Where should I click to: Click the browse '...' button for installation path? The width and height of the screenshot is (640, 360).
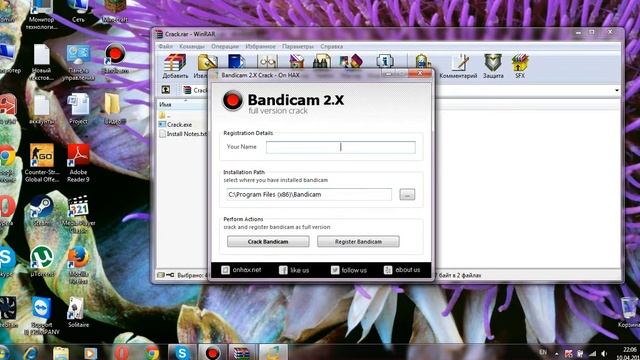tap(407, 195)
